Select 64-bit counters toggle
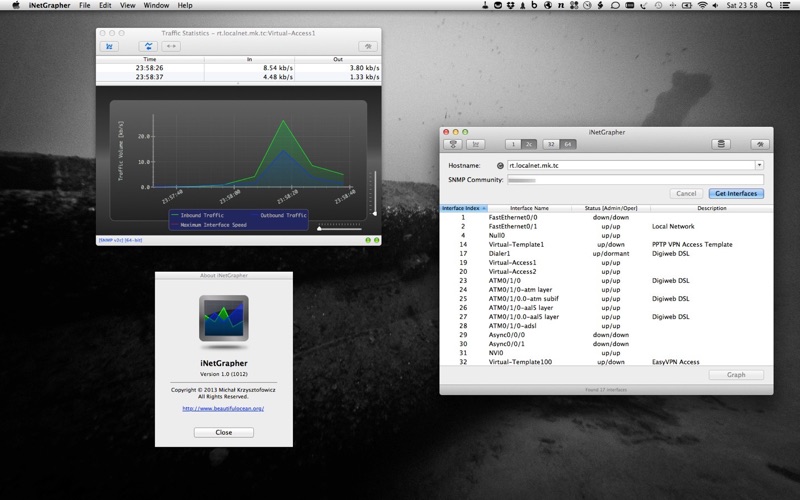 (x=567, y=144)
